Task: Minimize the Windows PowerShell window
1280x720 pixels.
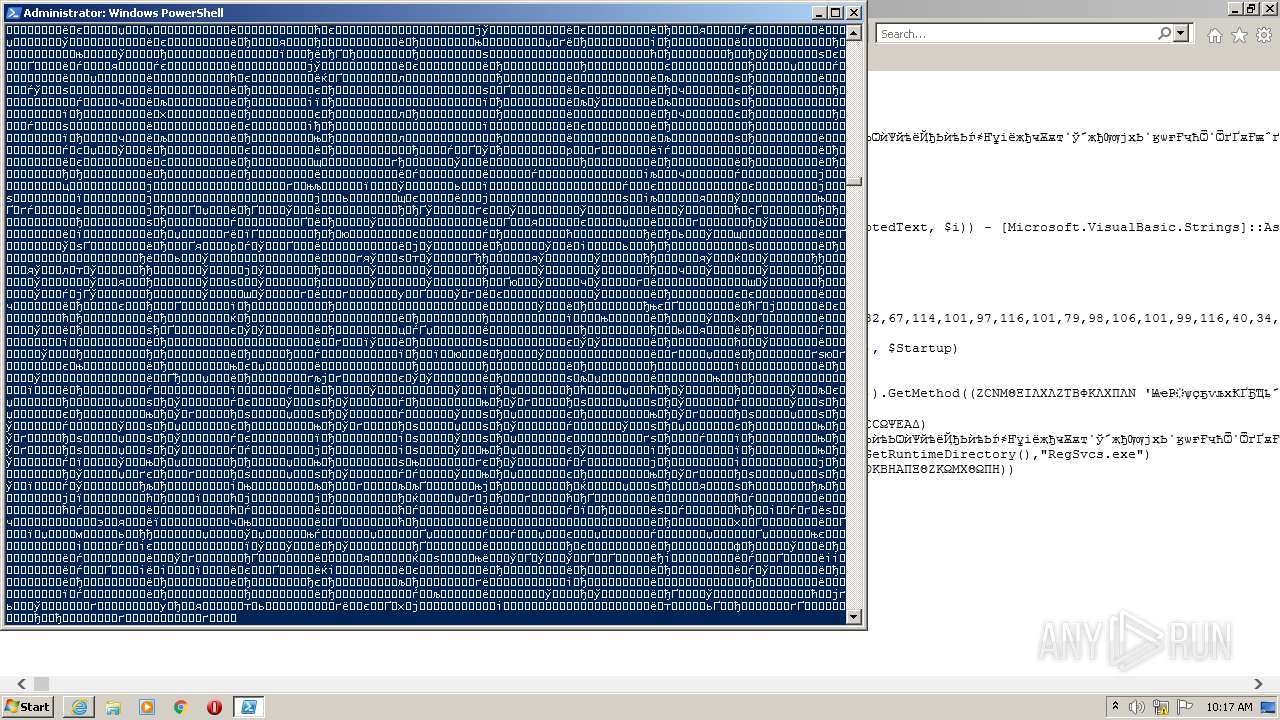Action: (819, 13)
